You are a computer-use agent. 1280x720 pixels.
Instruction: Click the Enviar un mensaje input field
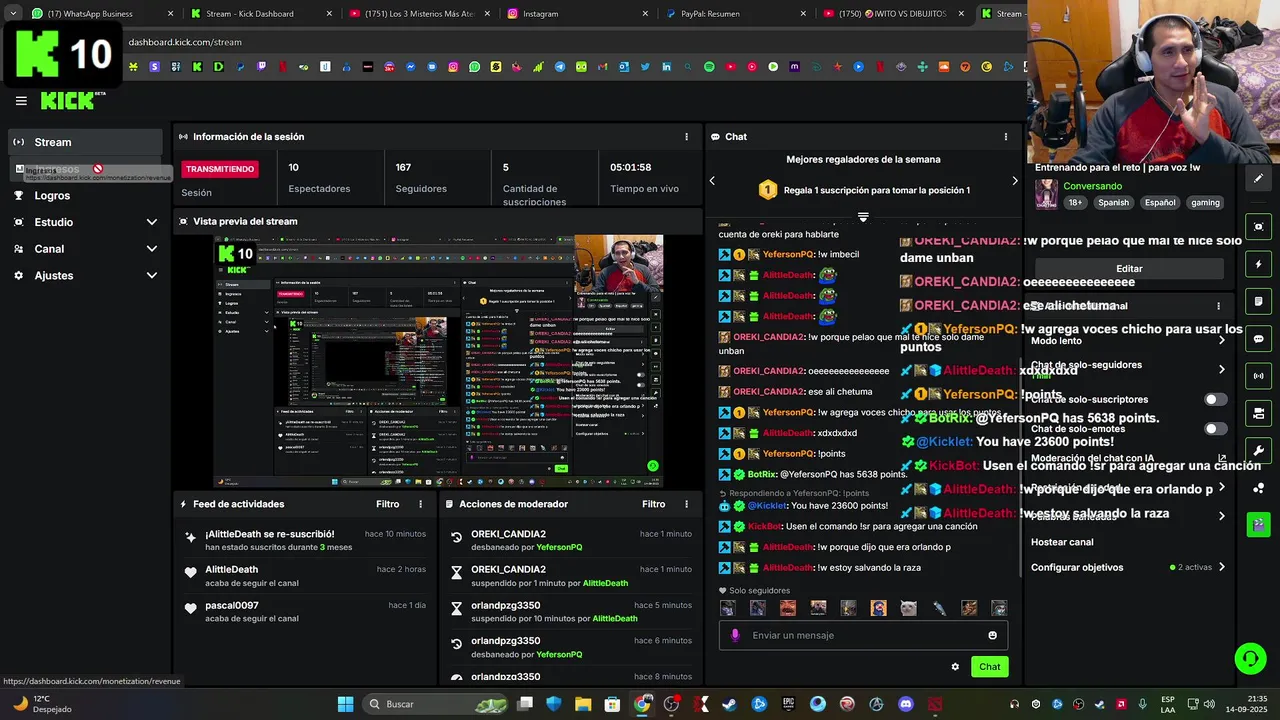pos(863,635)
